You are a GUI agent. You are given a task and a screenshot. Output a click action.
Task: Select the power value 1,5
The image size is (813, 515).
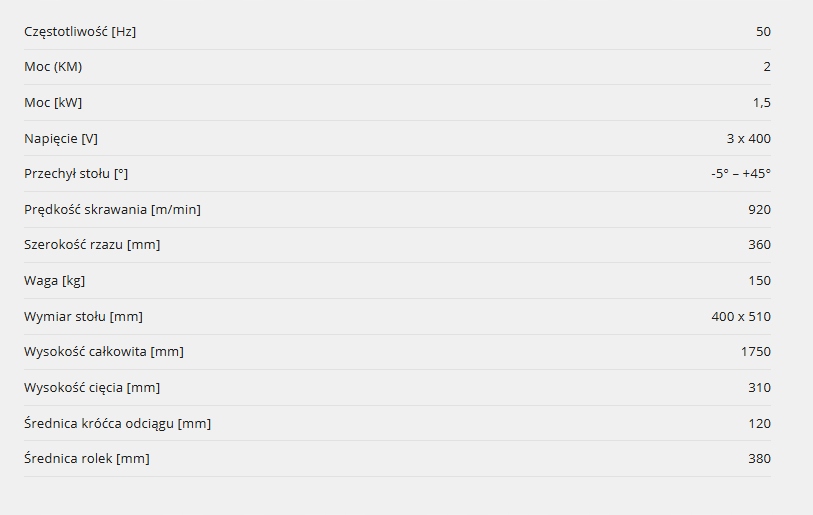[x=762, y=102]
